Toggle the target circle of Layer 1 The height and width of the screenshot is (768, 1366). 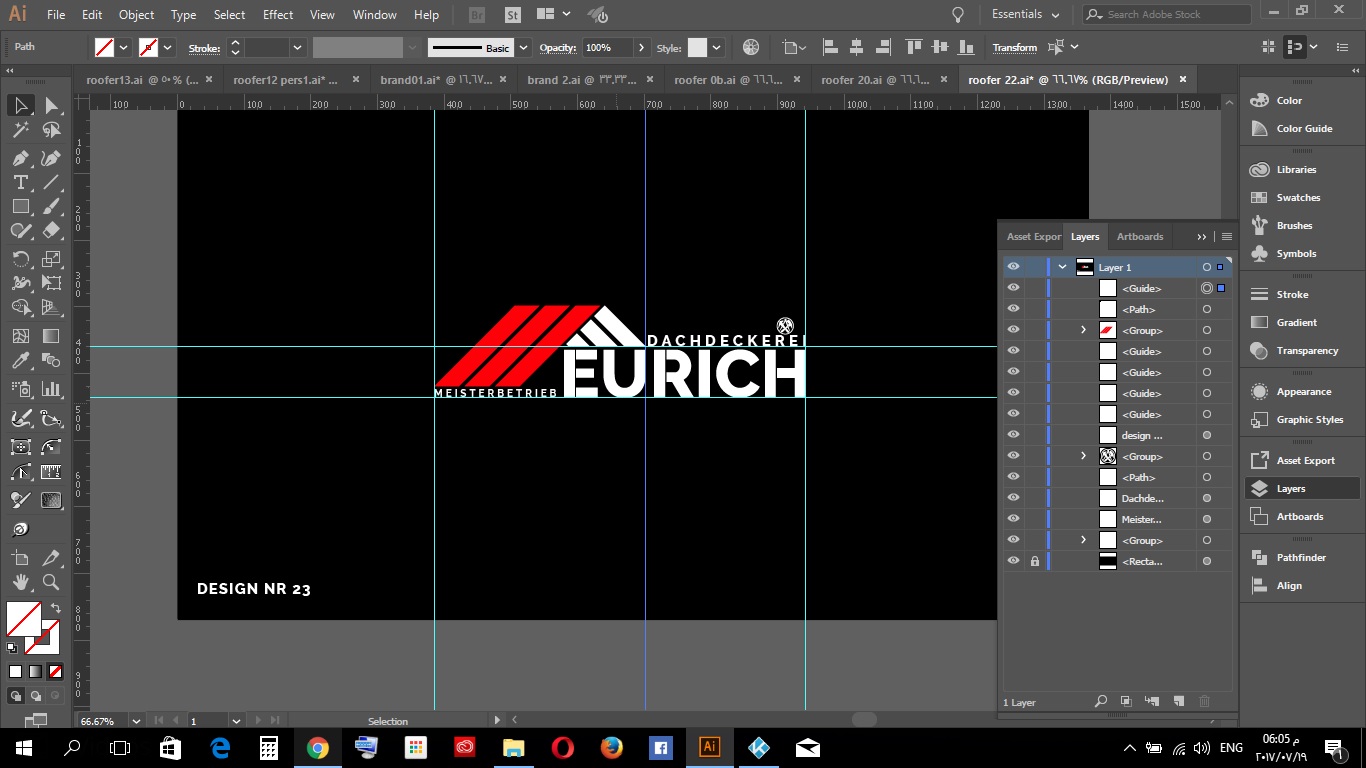click(1207, 267)
